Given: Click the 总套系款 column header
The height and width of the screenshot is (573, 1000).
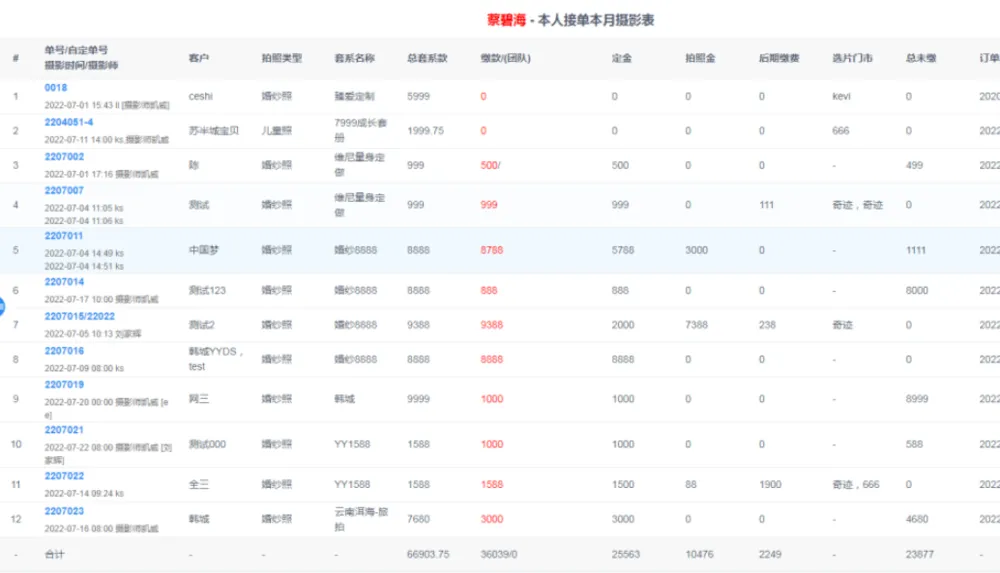Looking at the screenshot, I should click(x=427, y=58).
